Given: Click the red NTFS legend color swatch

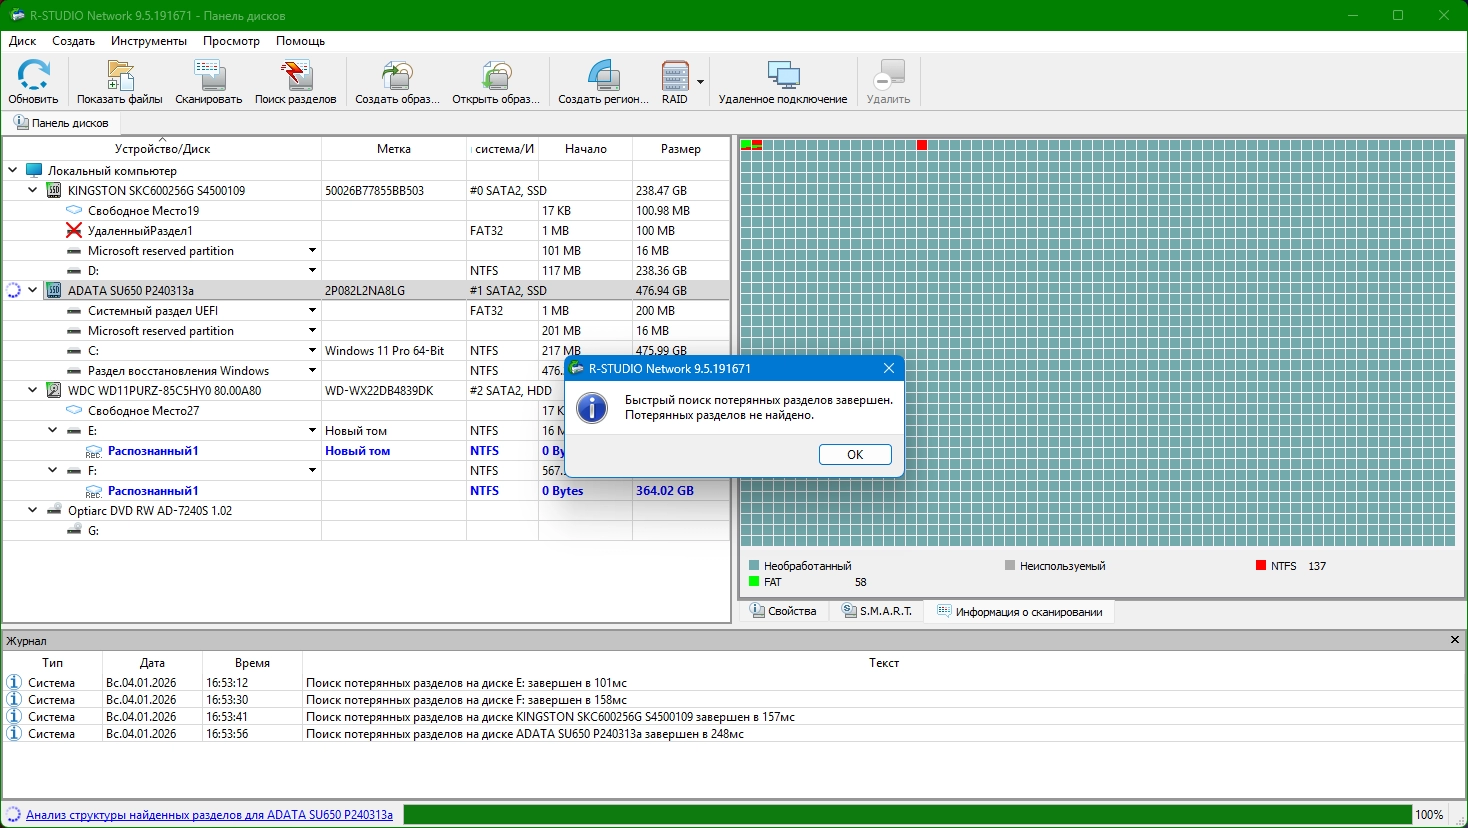Looking at the screenshot, I should tap(1261, 566).
